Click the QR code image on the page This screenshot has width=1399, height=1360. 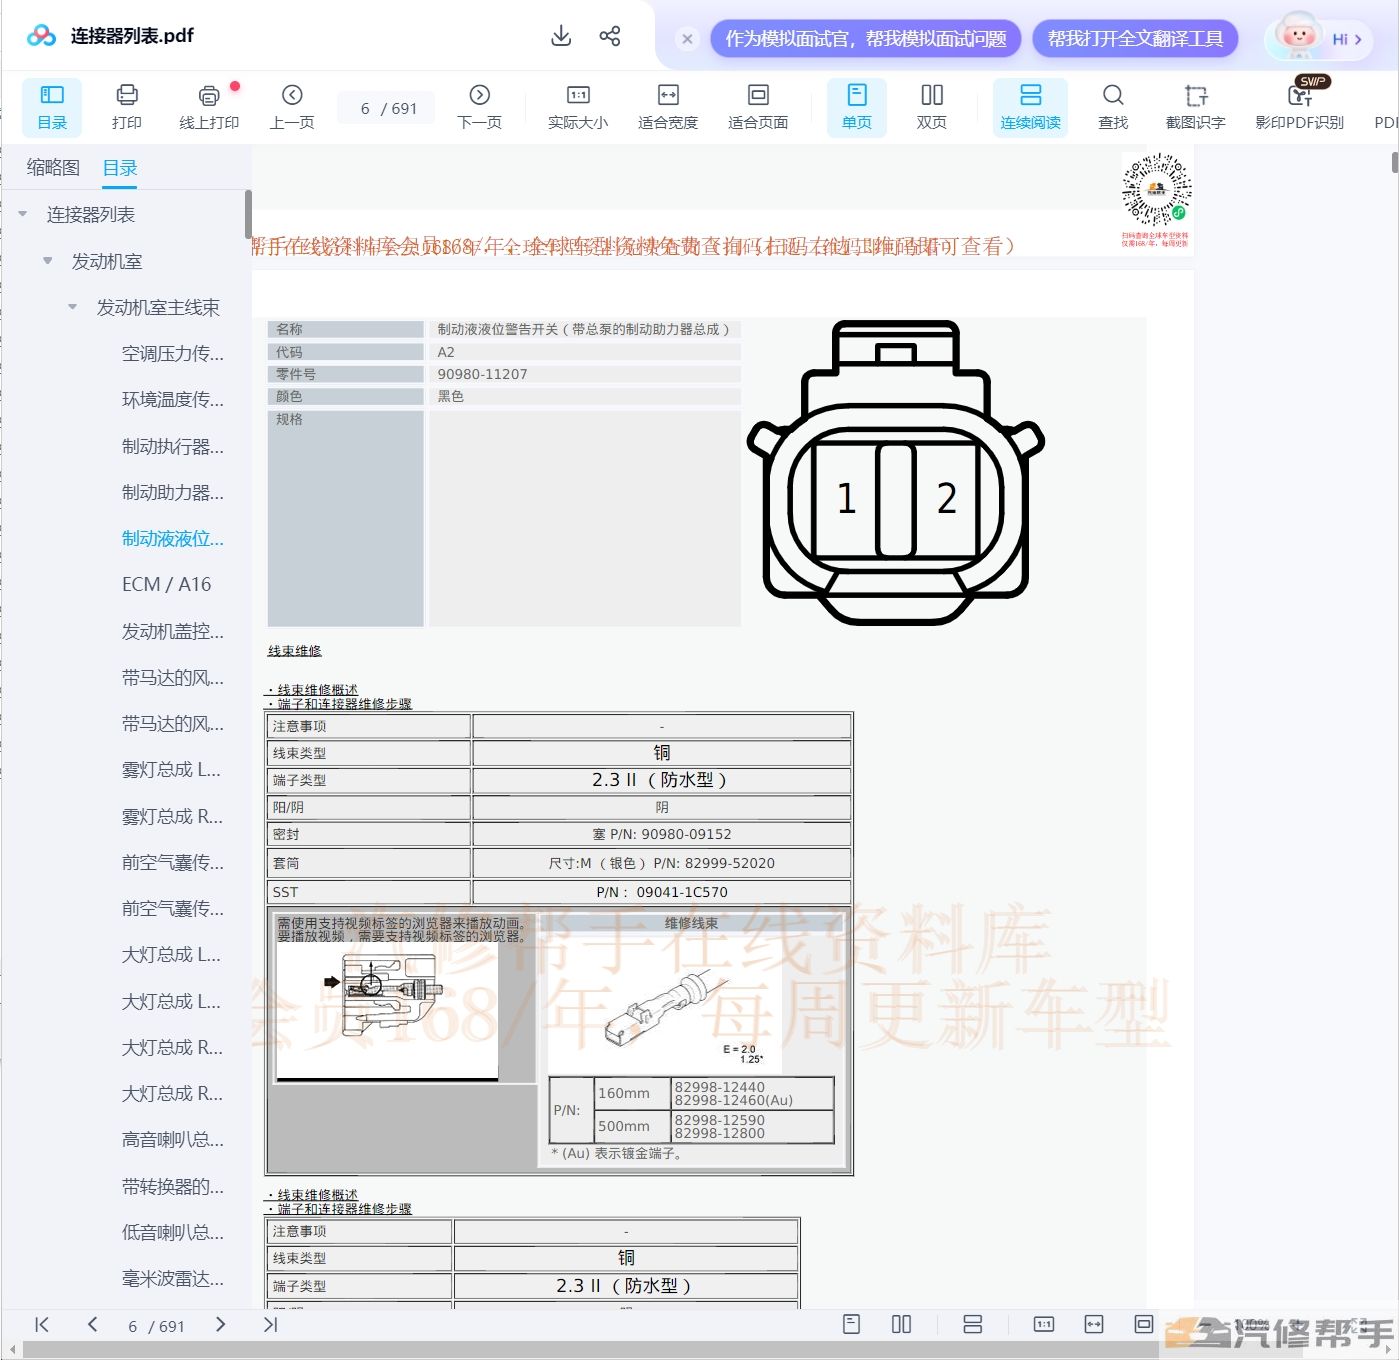(x=1156, y=190)
